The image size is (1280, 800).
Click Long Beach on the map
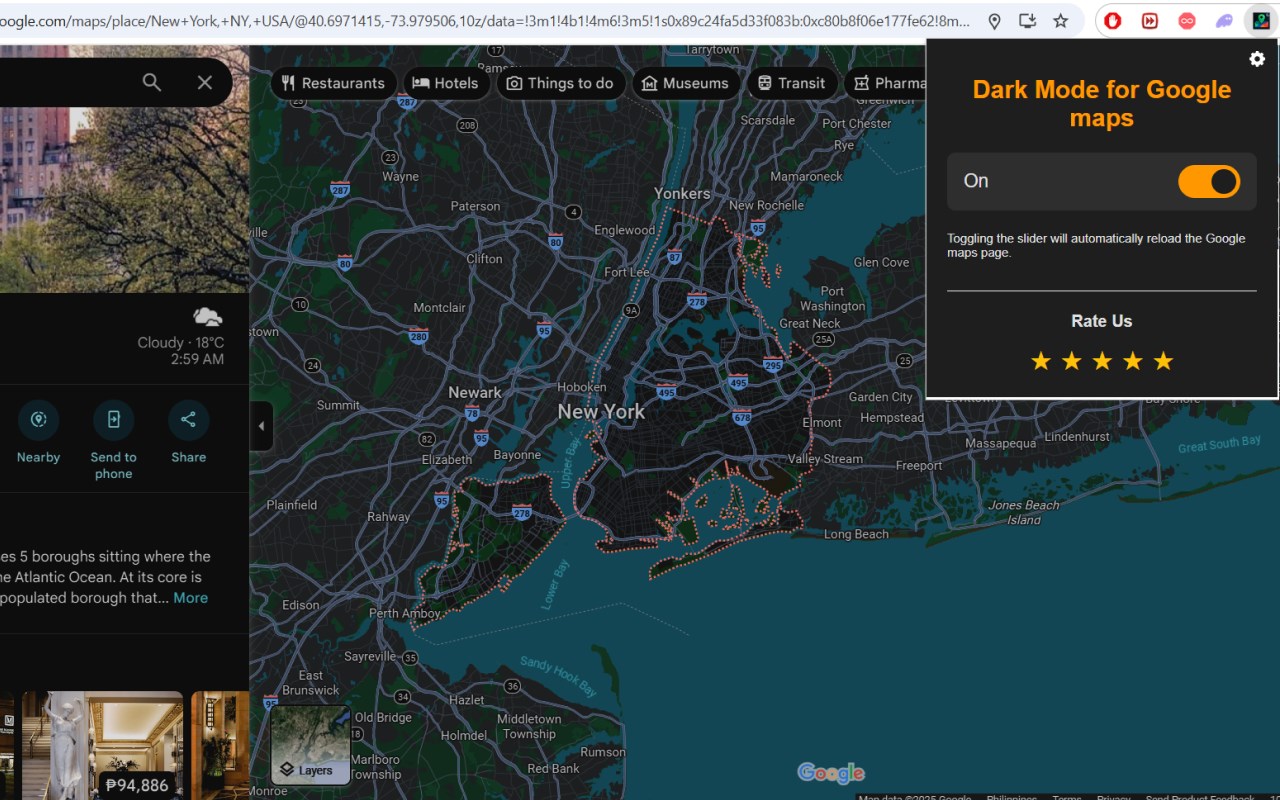tap(856, 535)
